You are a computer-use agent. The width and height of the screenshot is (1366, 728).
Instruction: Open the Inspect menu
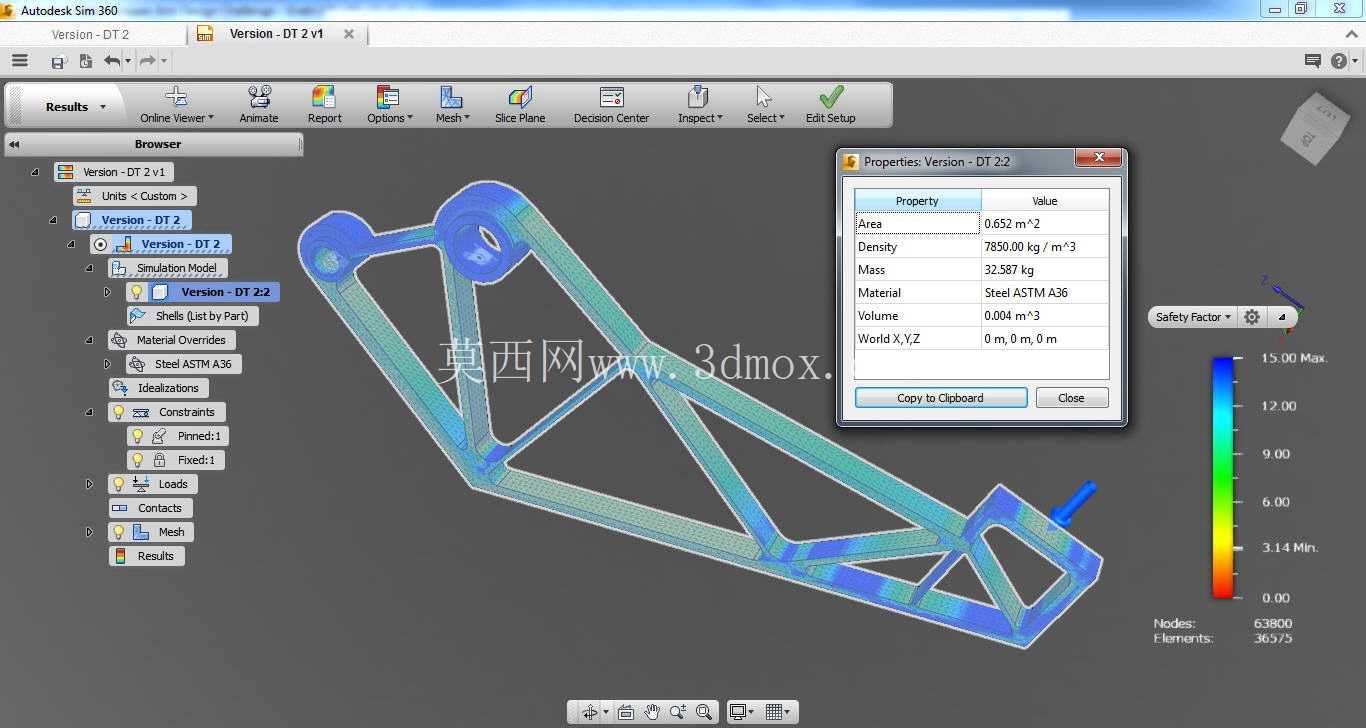699,104
